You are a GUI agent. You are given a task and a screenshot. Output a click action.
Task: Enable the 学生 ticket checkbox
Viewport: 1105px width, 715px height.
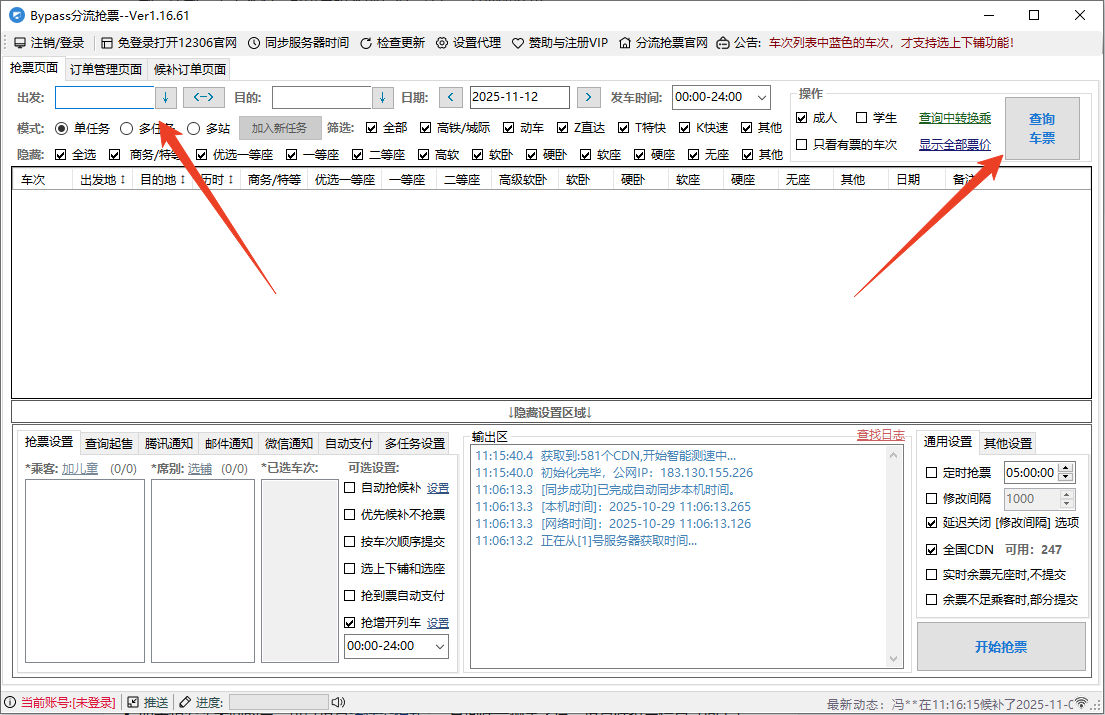(862, 118)
